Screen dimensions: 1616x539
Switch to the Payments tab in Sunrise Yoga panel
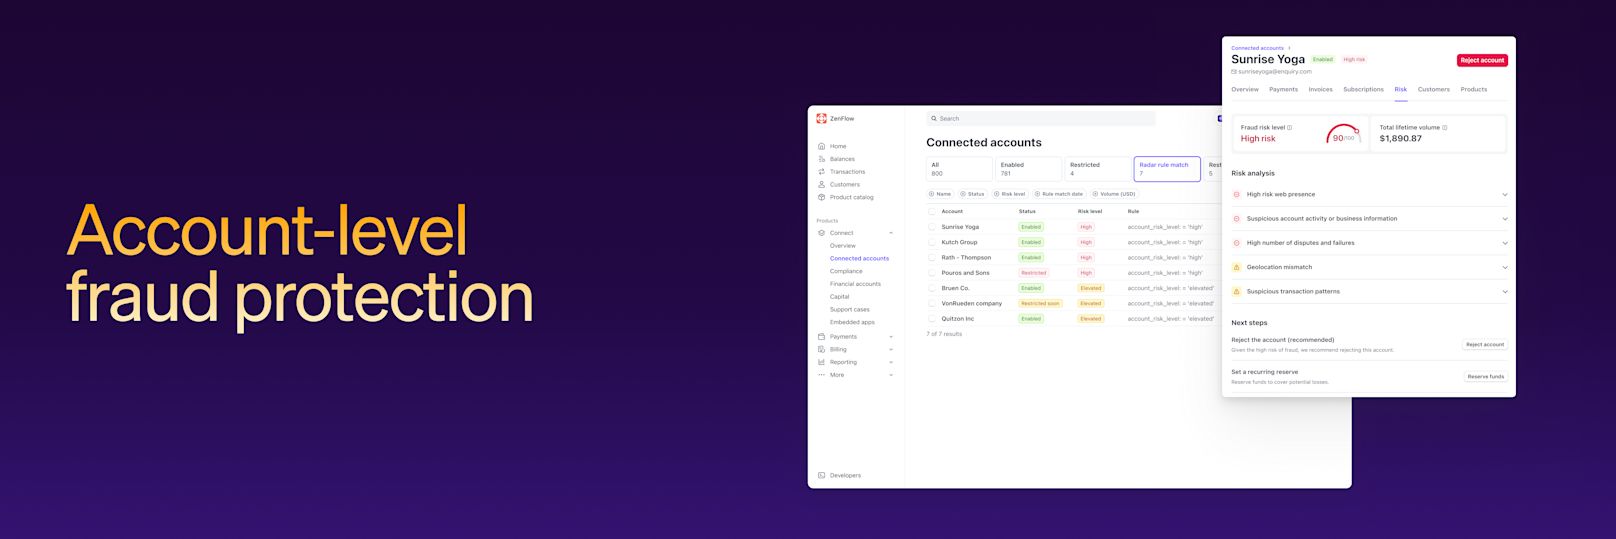tap(1283, 89)
